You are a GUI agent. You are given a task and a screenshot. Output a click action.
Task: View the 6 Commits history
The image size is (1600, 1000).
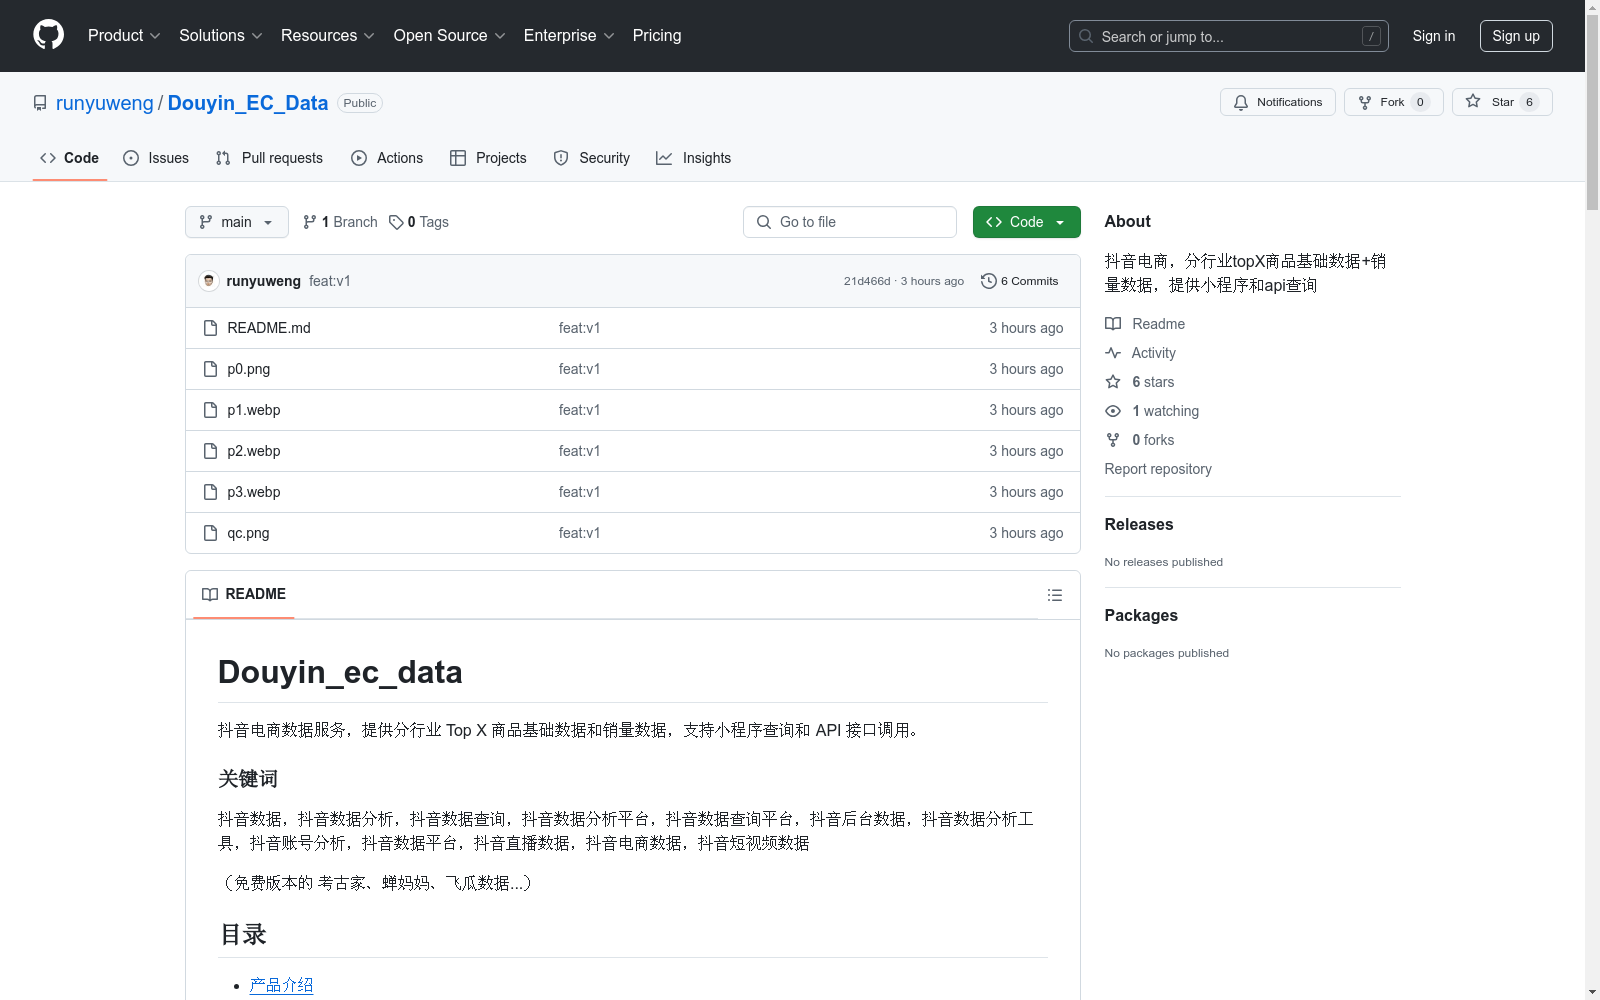[1020, 281]
